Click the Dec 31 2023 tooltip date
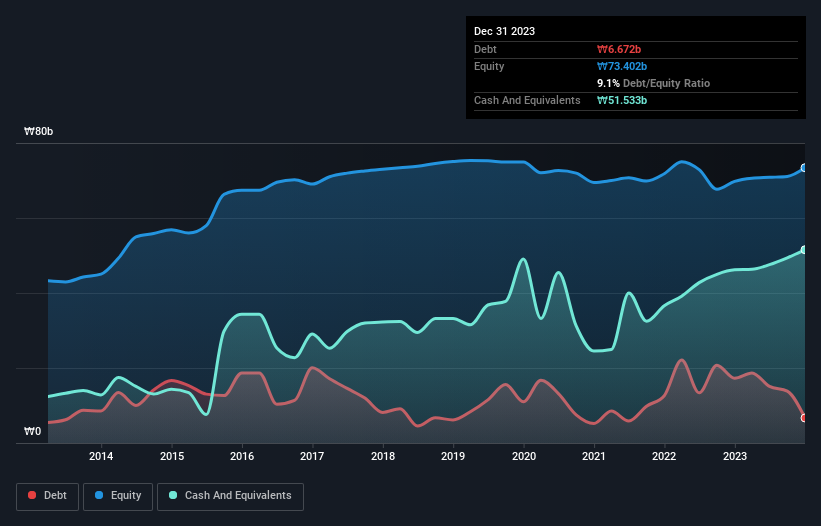Viewport: 821px width, 526px height. click(x=504, y=31)
